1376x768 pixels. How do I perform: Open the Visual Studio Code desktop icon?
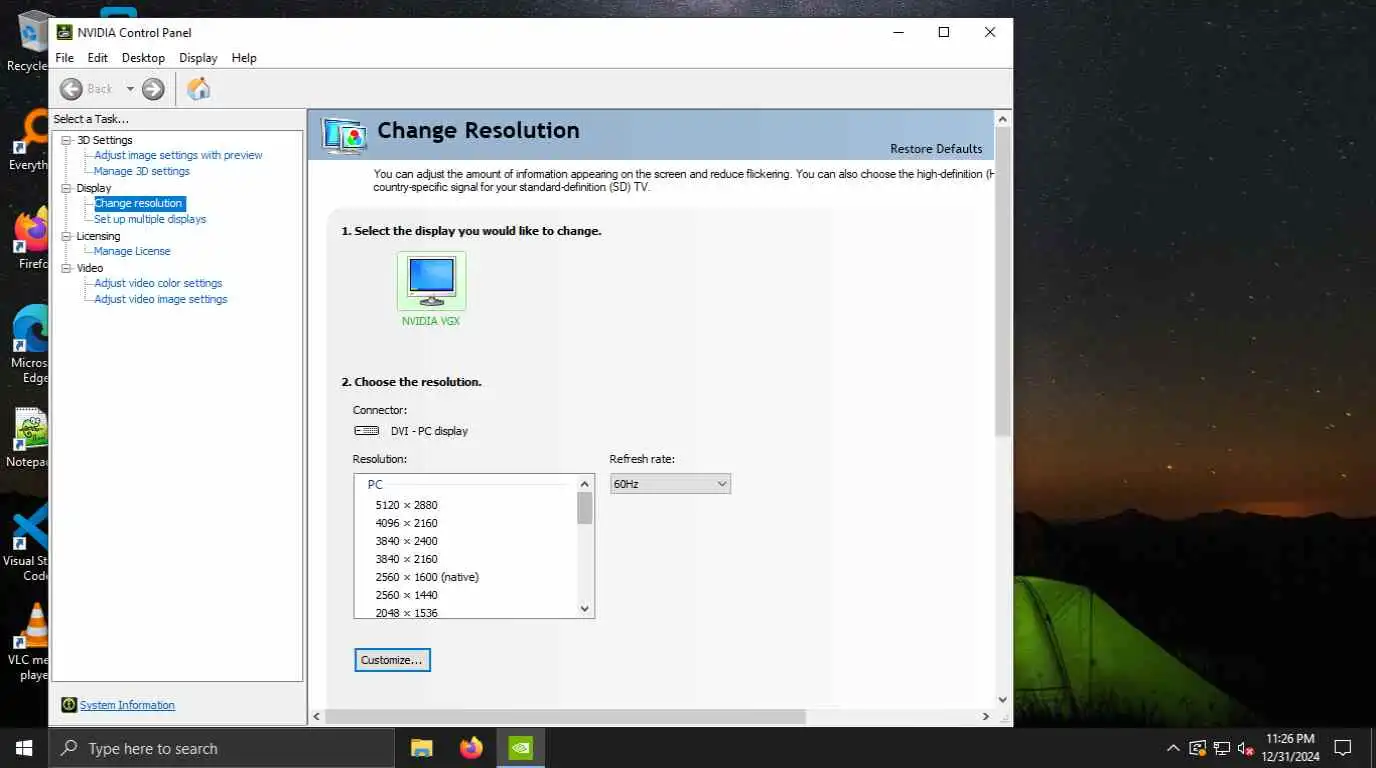click(28, 543)
